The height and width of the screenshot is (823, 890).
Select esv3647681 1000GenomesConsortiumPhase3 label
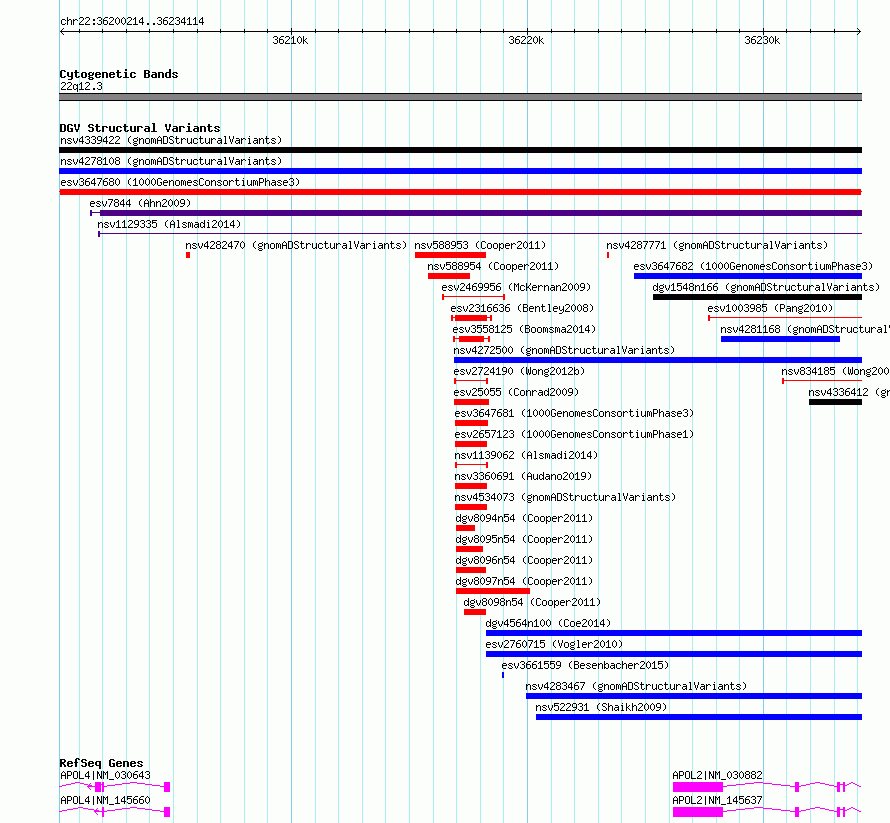tap(574, 413)
